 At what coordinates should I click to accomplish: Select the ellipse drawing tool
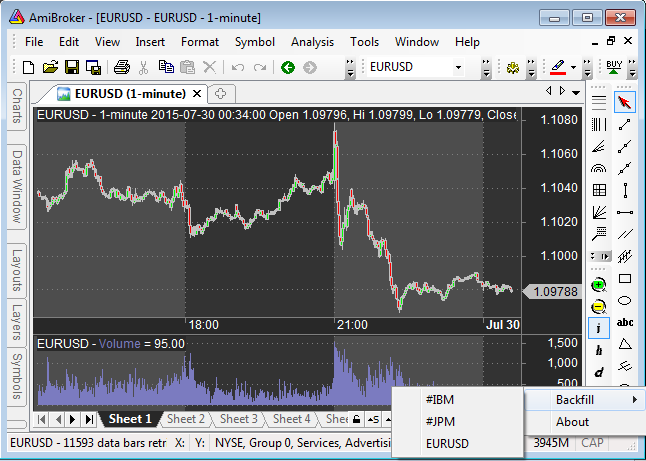625,301
